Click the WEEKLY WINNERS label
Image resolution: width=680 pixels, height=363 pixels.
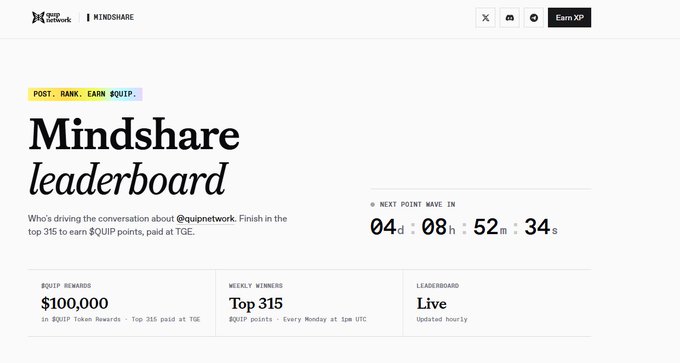pos(256,286)
